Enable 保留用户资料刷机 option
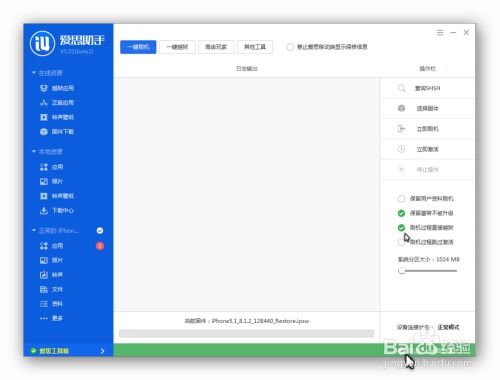500x380 pixels. pyautogui.click(x=401, y=199)
